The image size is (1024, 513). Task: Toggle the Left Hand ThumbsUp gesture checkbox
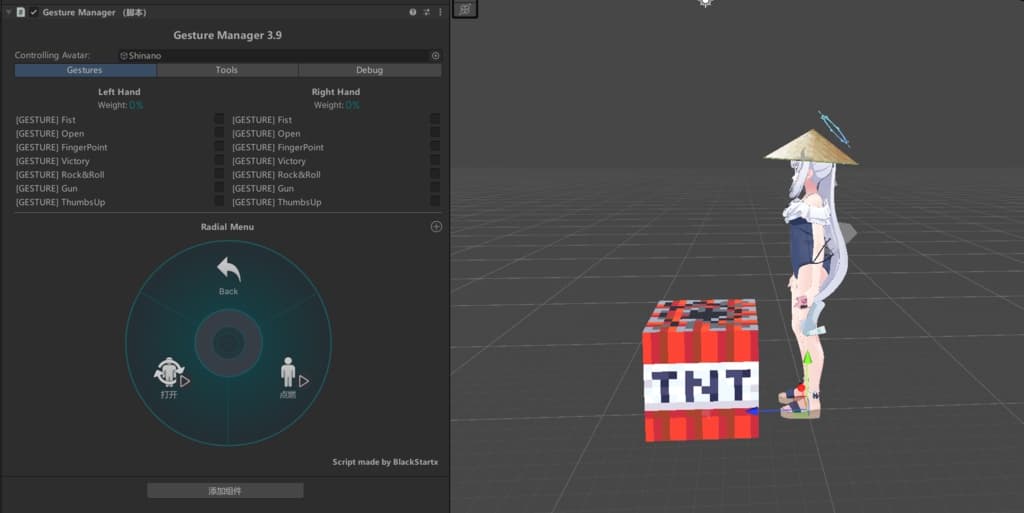[x=219, y=202]
